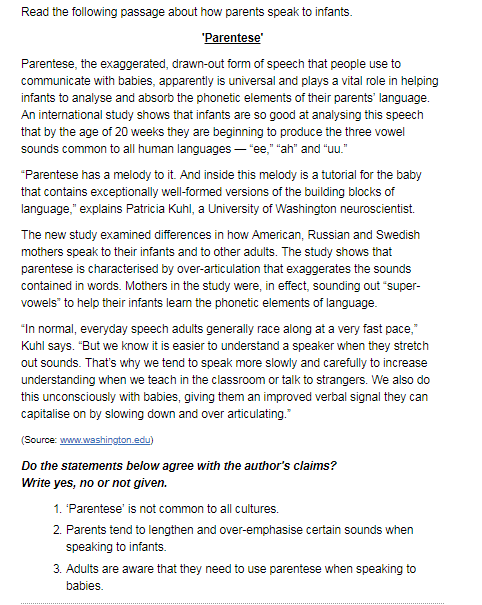Click statement 3 'Adults are aware'
482x605 pixels.
[234, 577]
